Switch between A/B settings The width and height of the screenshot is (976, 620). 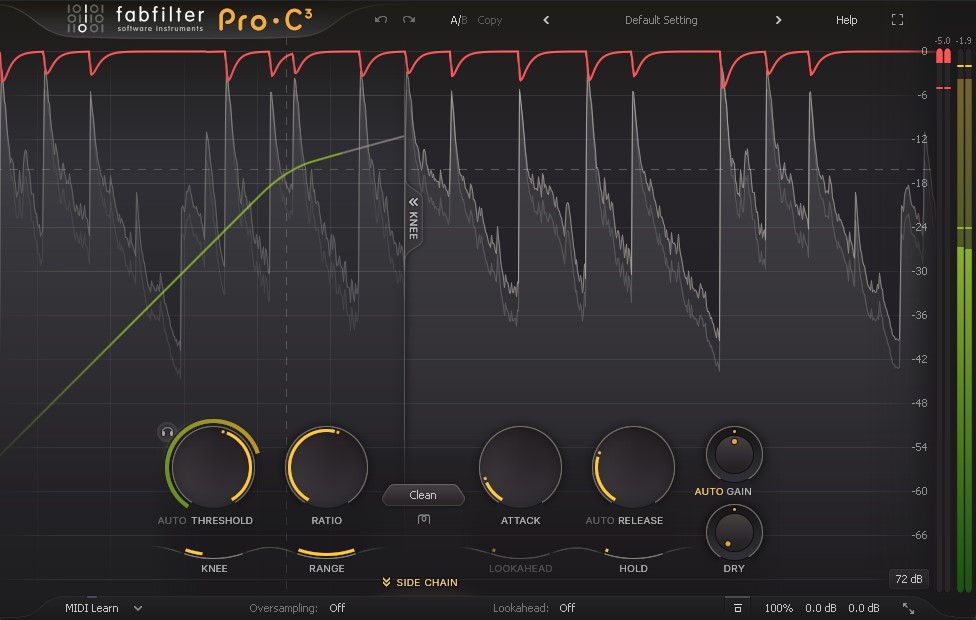click(x=456, y=19)
